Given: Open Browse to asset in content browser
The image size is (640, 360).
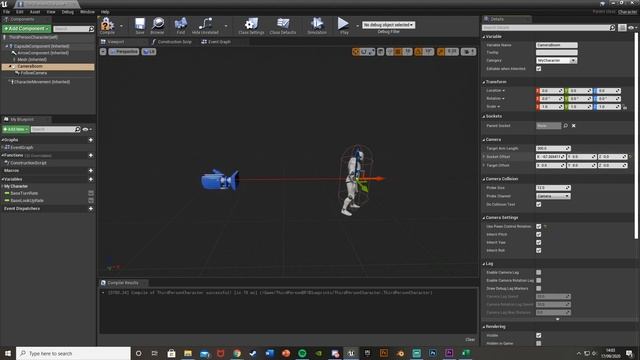Looking at the screenshot, I should 158,26.
